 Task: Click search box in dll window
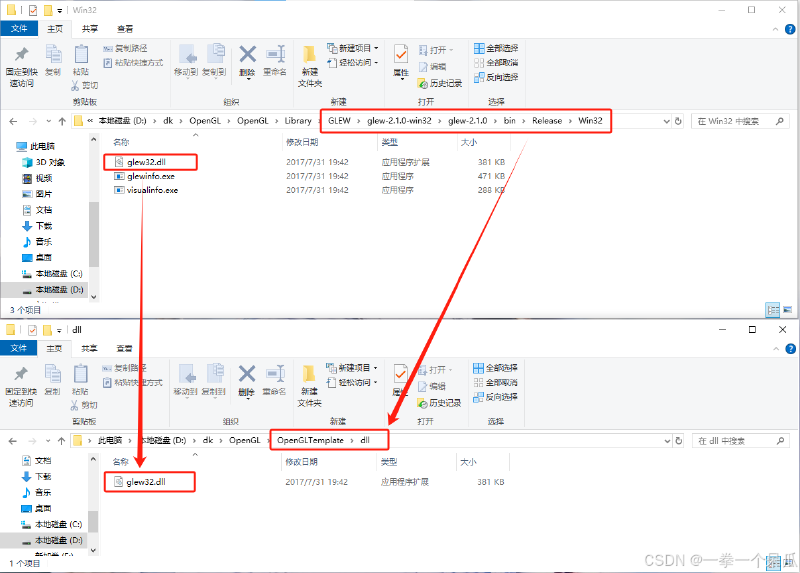tap(740, 441)
